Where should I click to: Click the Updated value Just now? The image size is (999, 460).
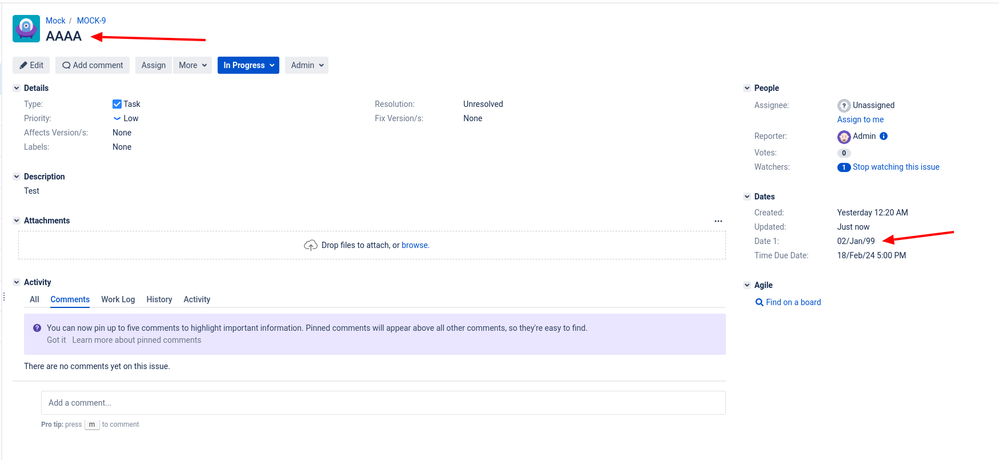[x=853, y=227]
